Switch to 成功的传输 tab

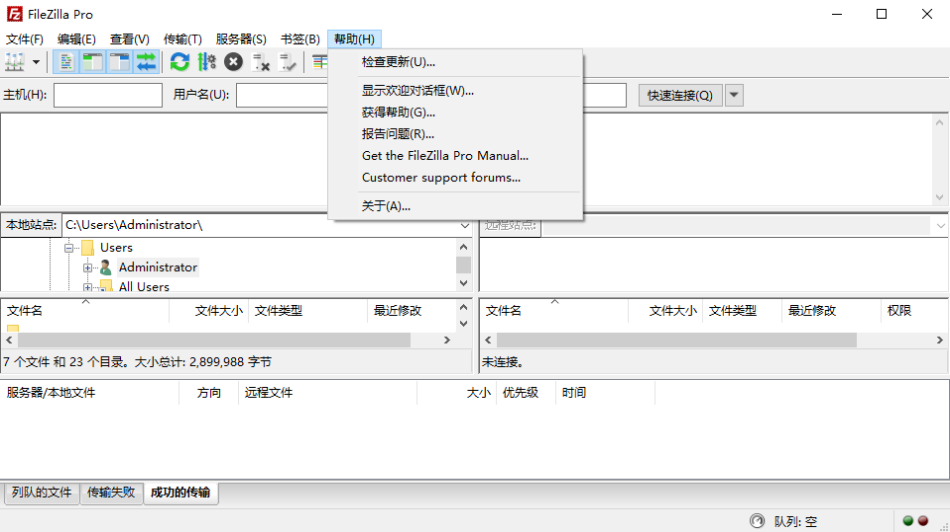(x=180, y=492)
